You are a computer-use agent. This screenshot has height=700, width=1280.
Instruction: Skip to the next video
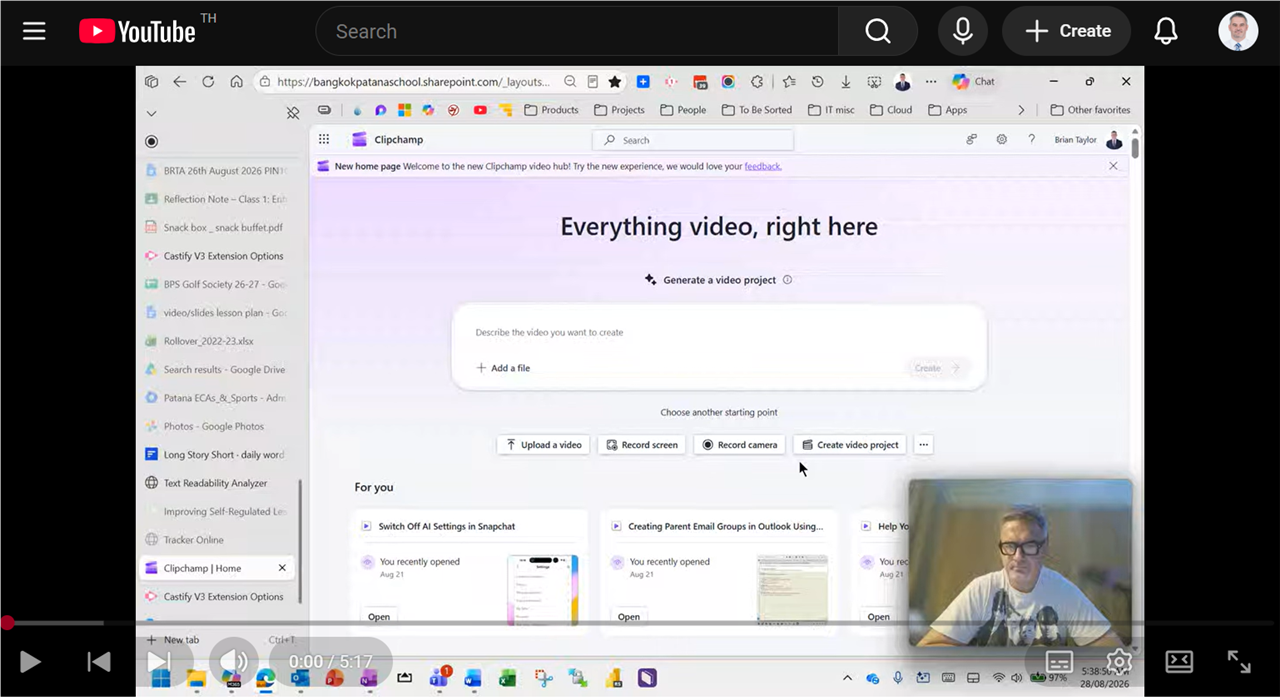pyautogui.click(x=159, y=661)
